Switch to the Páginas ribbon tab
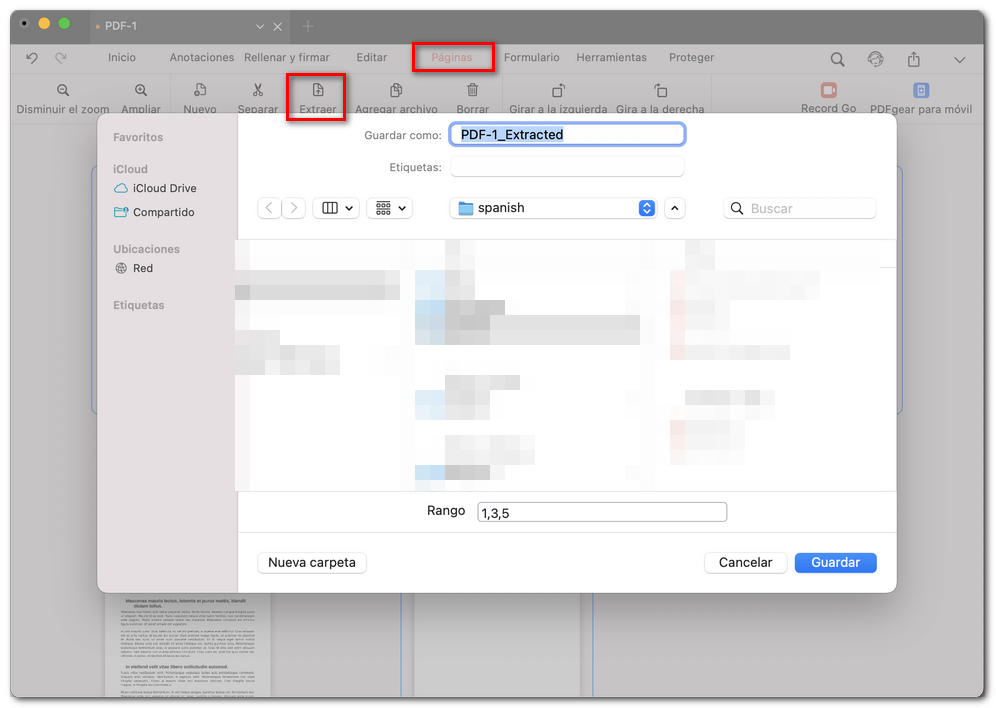This screenshot has width=996, height=708. pos(453,57)
